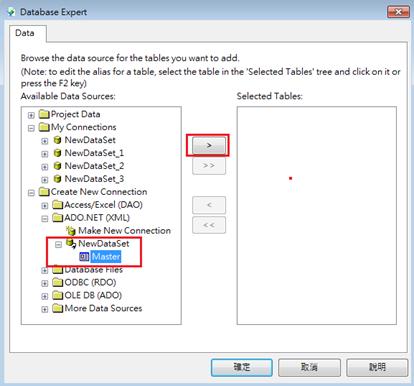Click the Create New Connection folder icon

coord(44,192)
